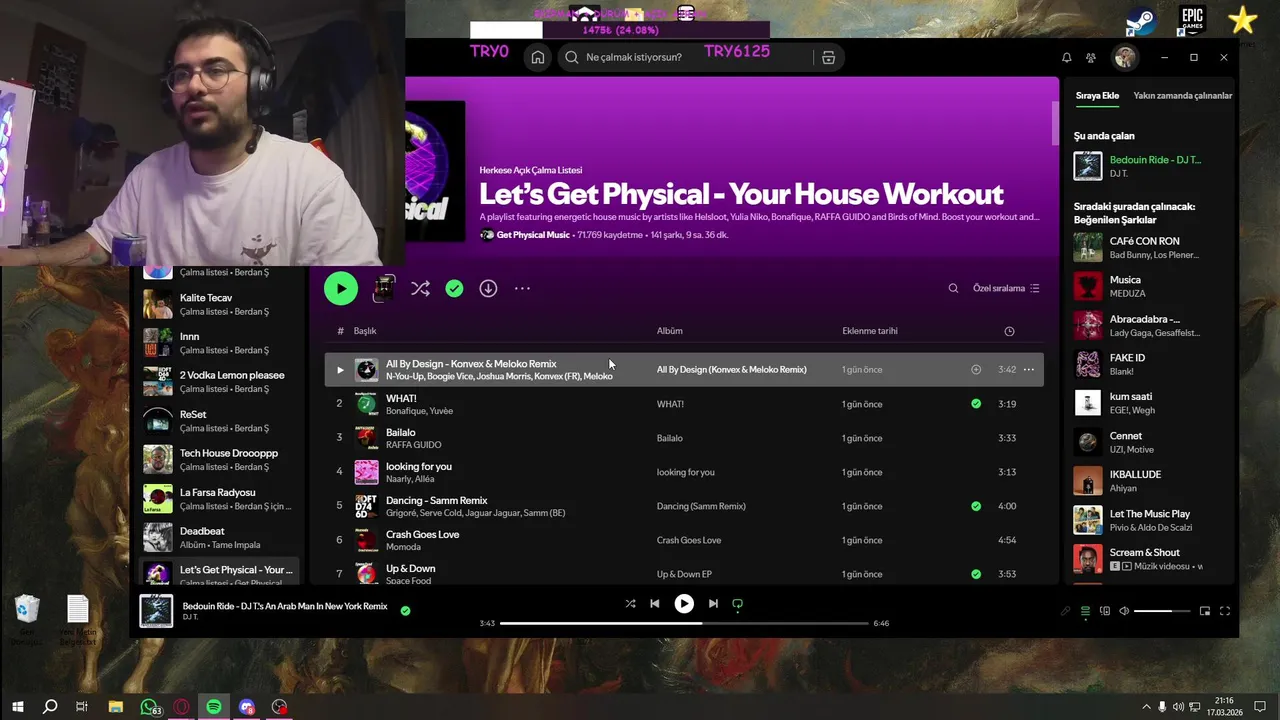Open WhatsApp from the taskbar
Image resolution: width=1280 pixels, height=720 pixels.
click(x=149, y=707)
